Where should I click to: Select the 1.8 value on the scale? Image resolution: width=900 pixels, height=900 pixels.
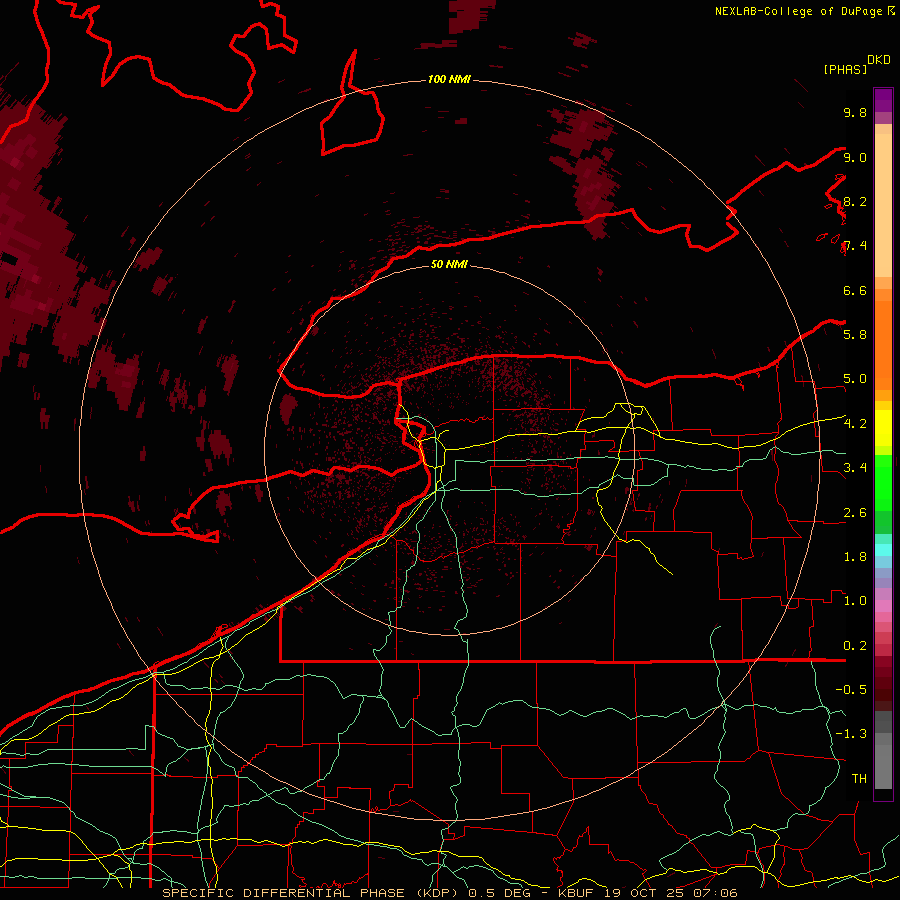[x=855, y=557]
